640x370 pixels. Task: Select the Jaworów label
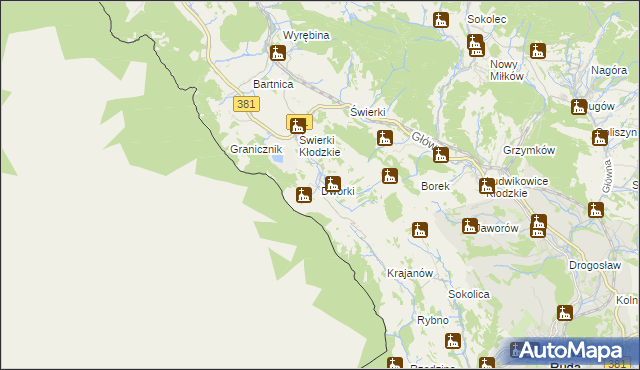coord(497,228)
